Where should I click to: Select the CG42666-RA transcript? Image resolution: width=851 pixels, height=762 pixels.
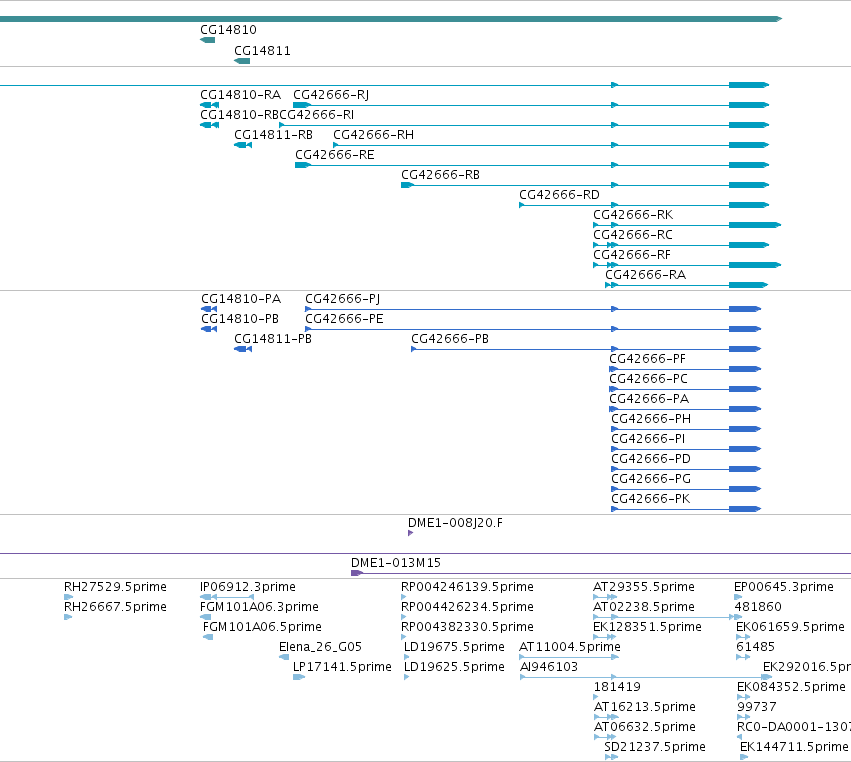coord(645,276)
